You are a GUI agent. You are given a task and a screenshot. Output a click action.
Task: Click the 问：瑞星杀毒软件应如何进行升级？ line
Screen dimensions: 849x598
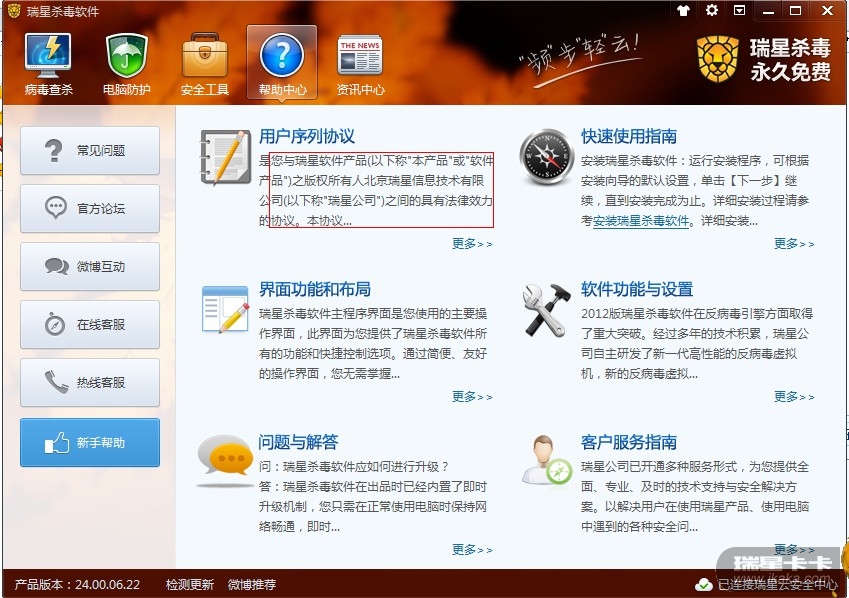[354, 466]
